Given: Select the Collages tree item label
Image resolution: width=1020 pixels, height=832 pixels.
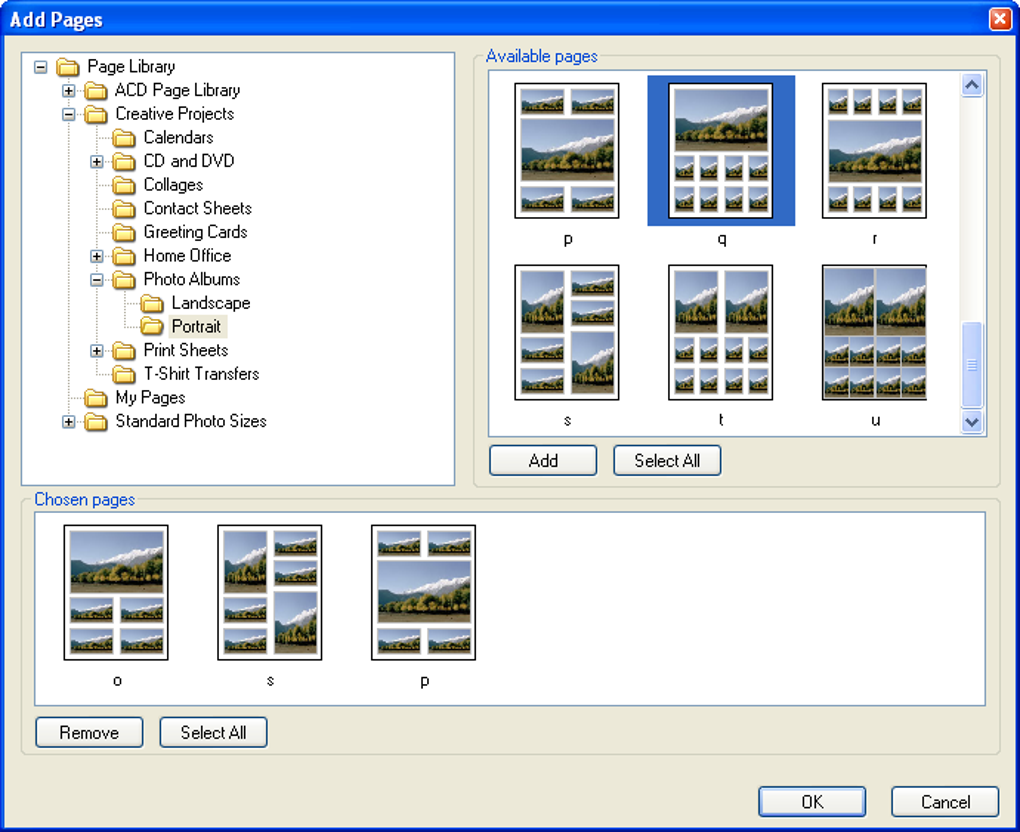Looking at the screenshot, I should click(x=173, y=185).
